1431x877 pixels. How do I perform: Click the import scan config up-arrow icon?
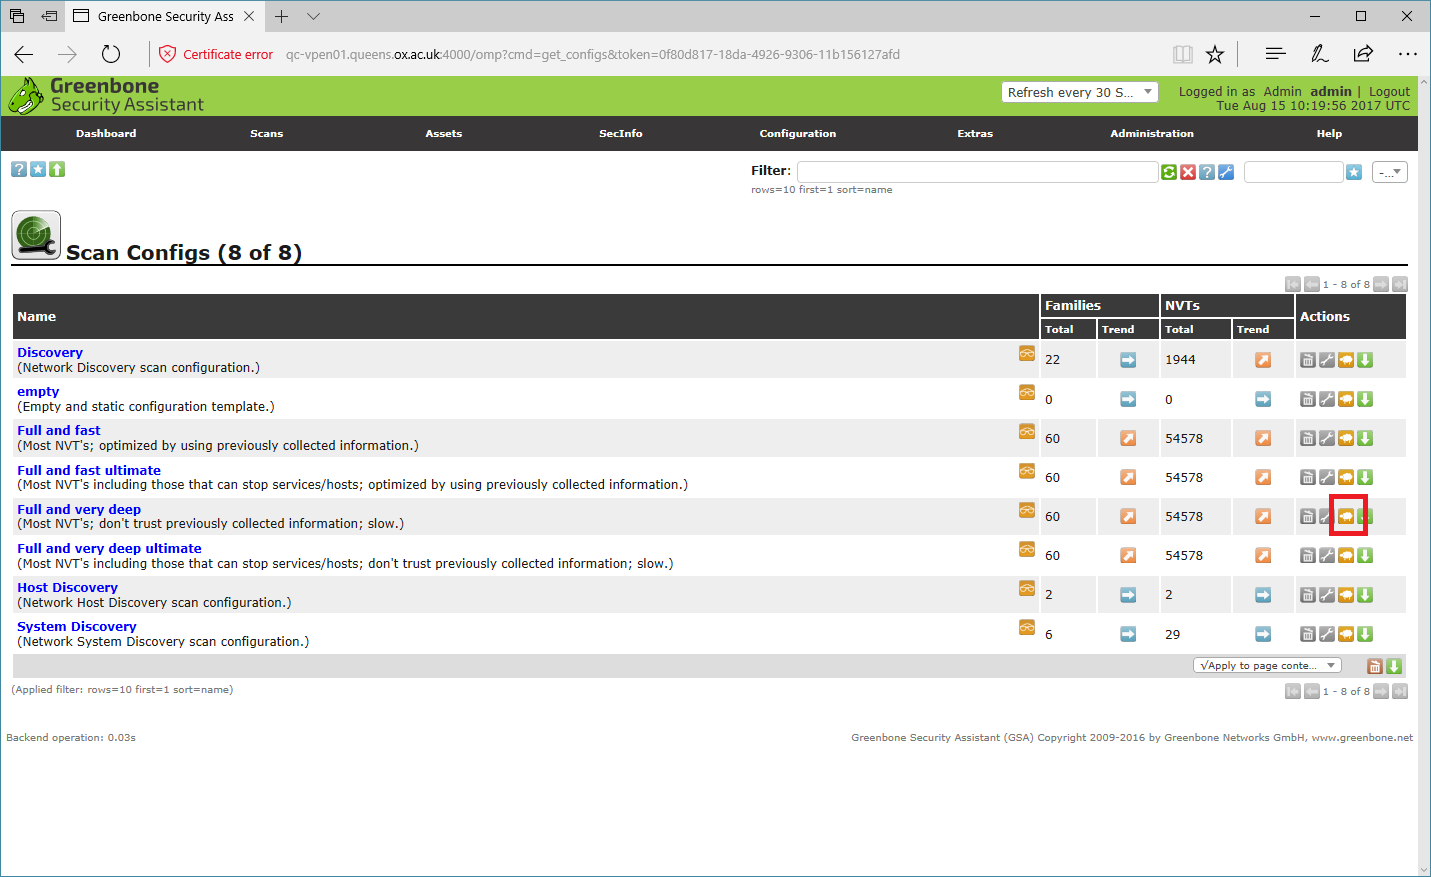coord(57,169)
